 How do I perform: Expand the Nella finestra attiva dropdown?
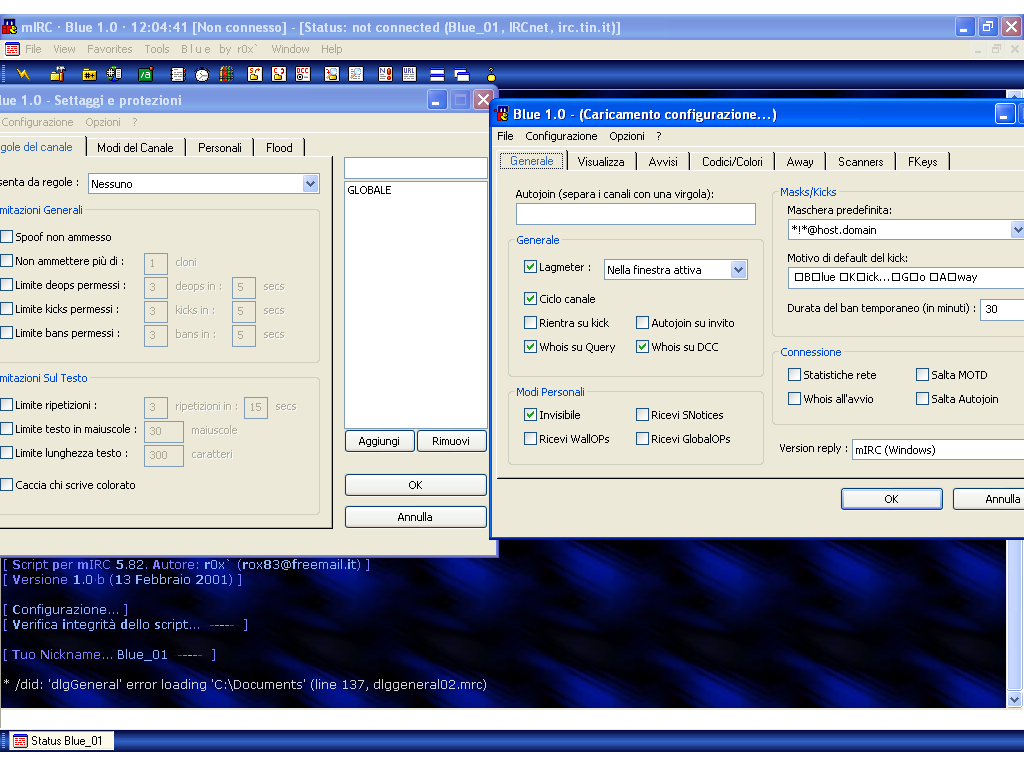[738, 270]
